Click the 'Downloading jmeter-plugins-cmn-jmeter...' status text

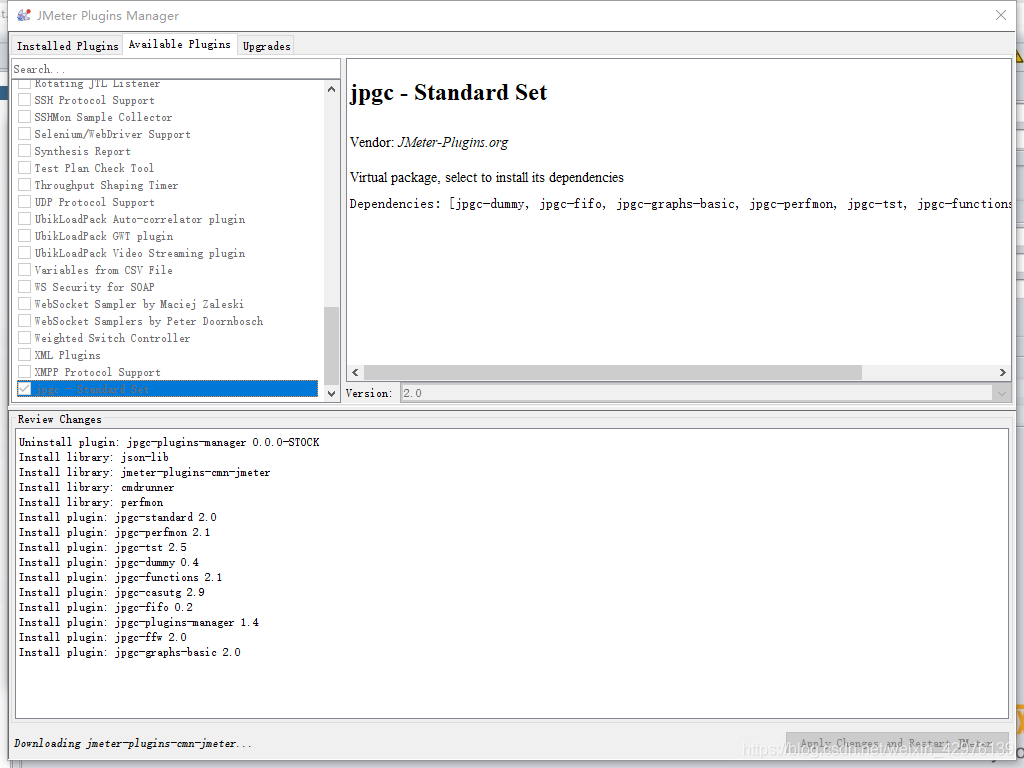(x=133, y=743)
